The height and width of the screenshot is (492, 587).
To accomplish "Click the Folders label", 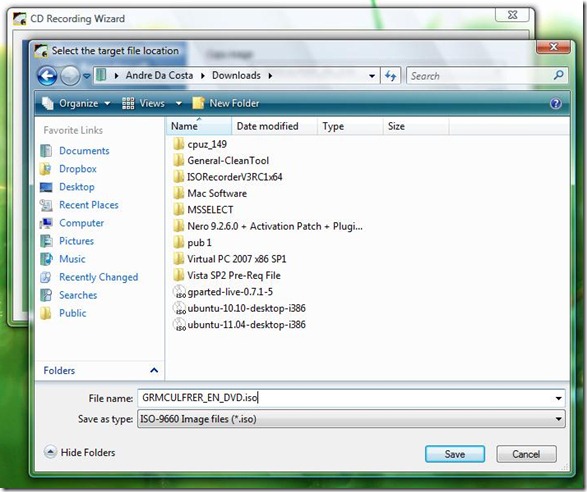I will pyautogui.click(x=59, y=370).
